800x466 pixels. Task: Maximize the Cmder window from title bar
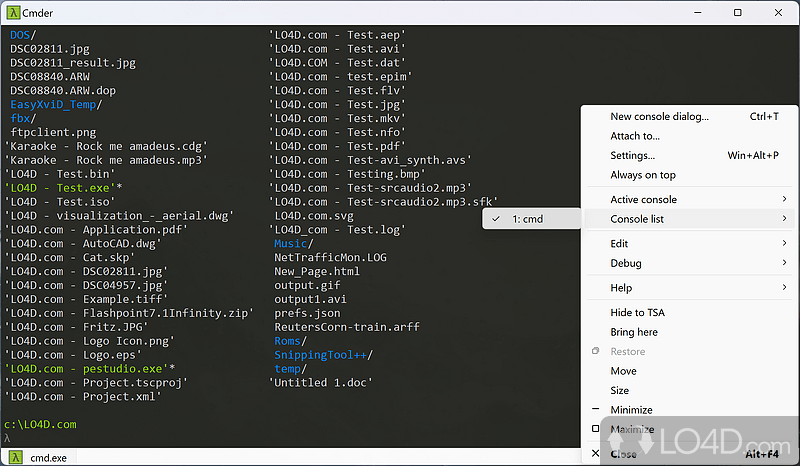738,13
